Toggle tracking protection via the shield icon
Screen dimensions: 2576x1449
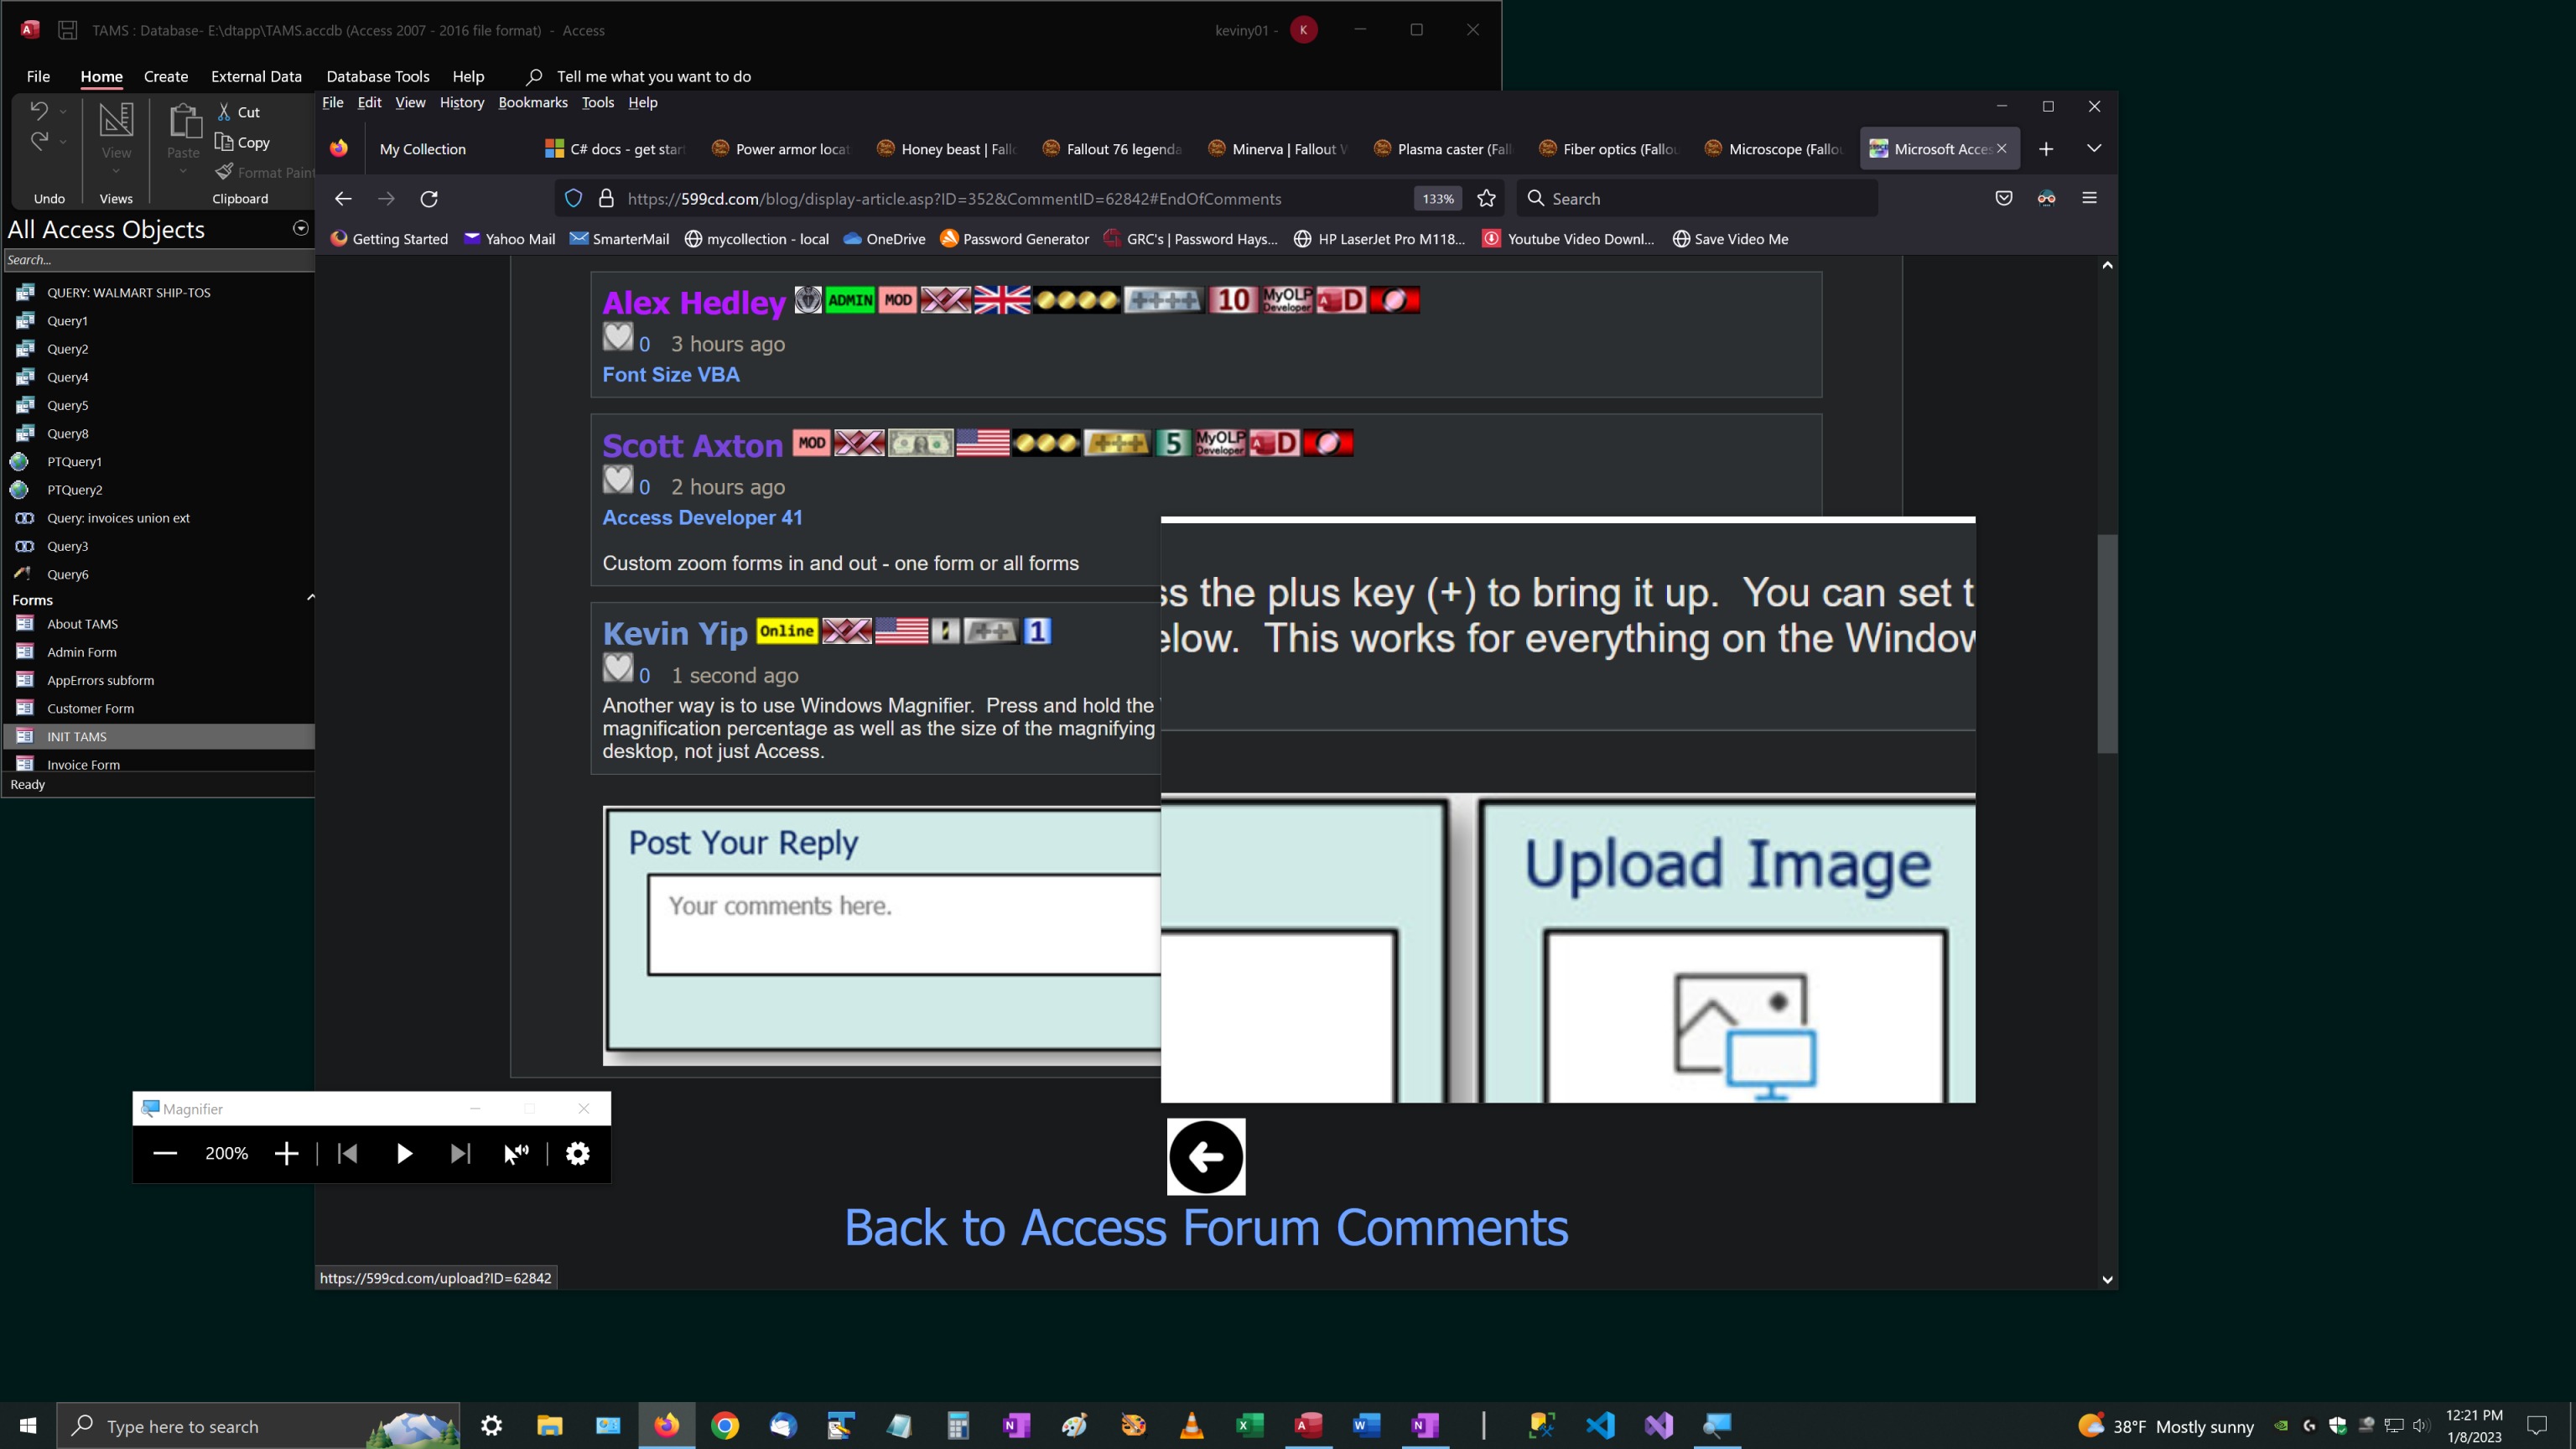point(573,198)
